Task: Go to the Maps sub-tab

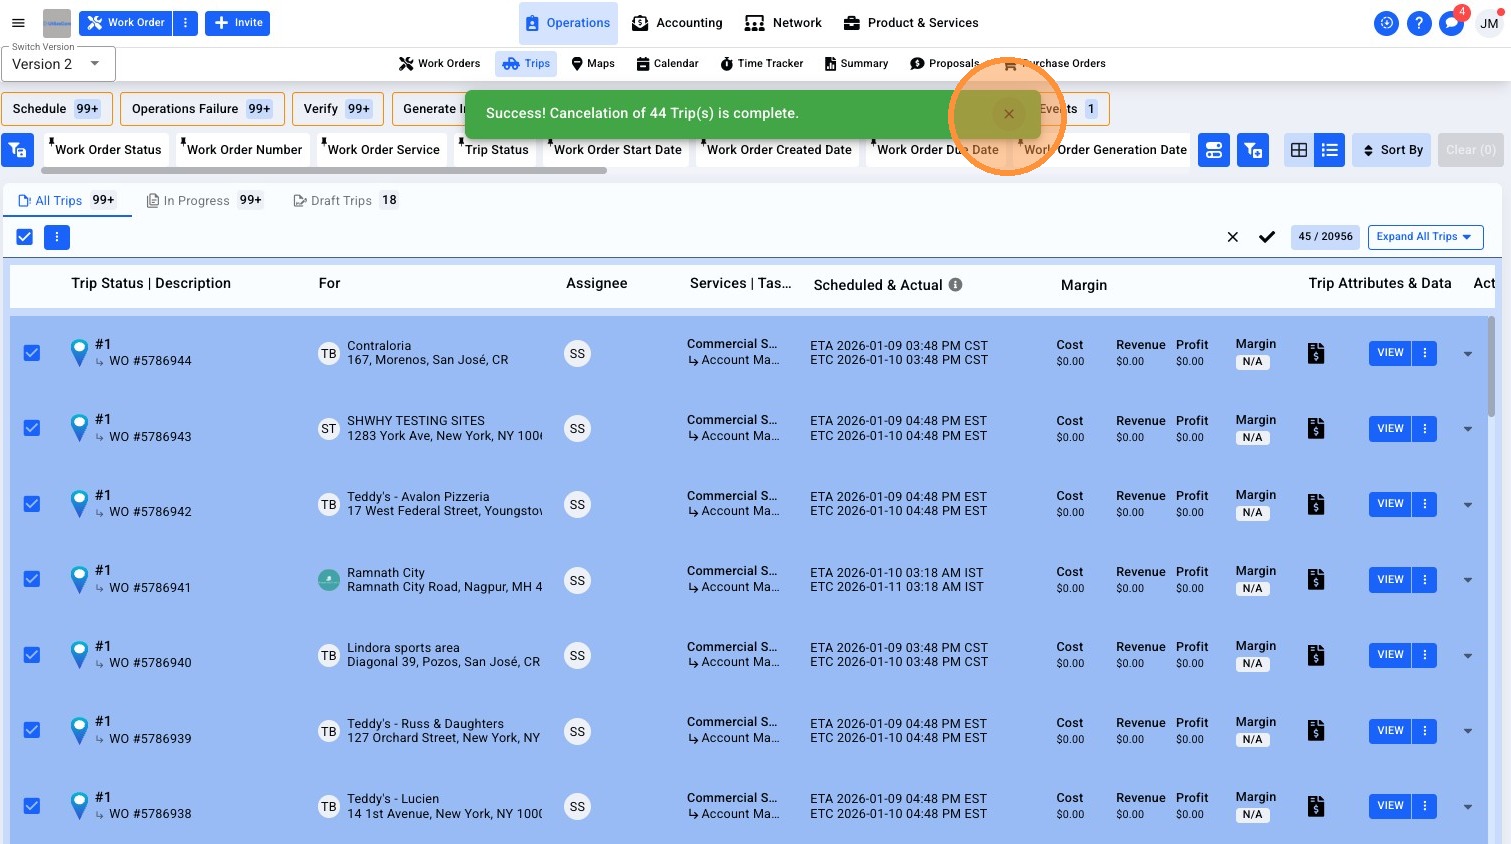Action: pyautogui.click(x=593, y=64)
